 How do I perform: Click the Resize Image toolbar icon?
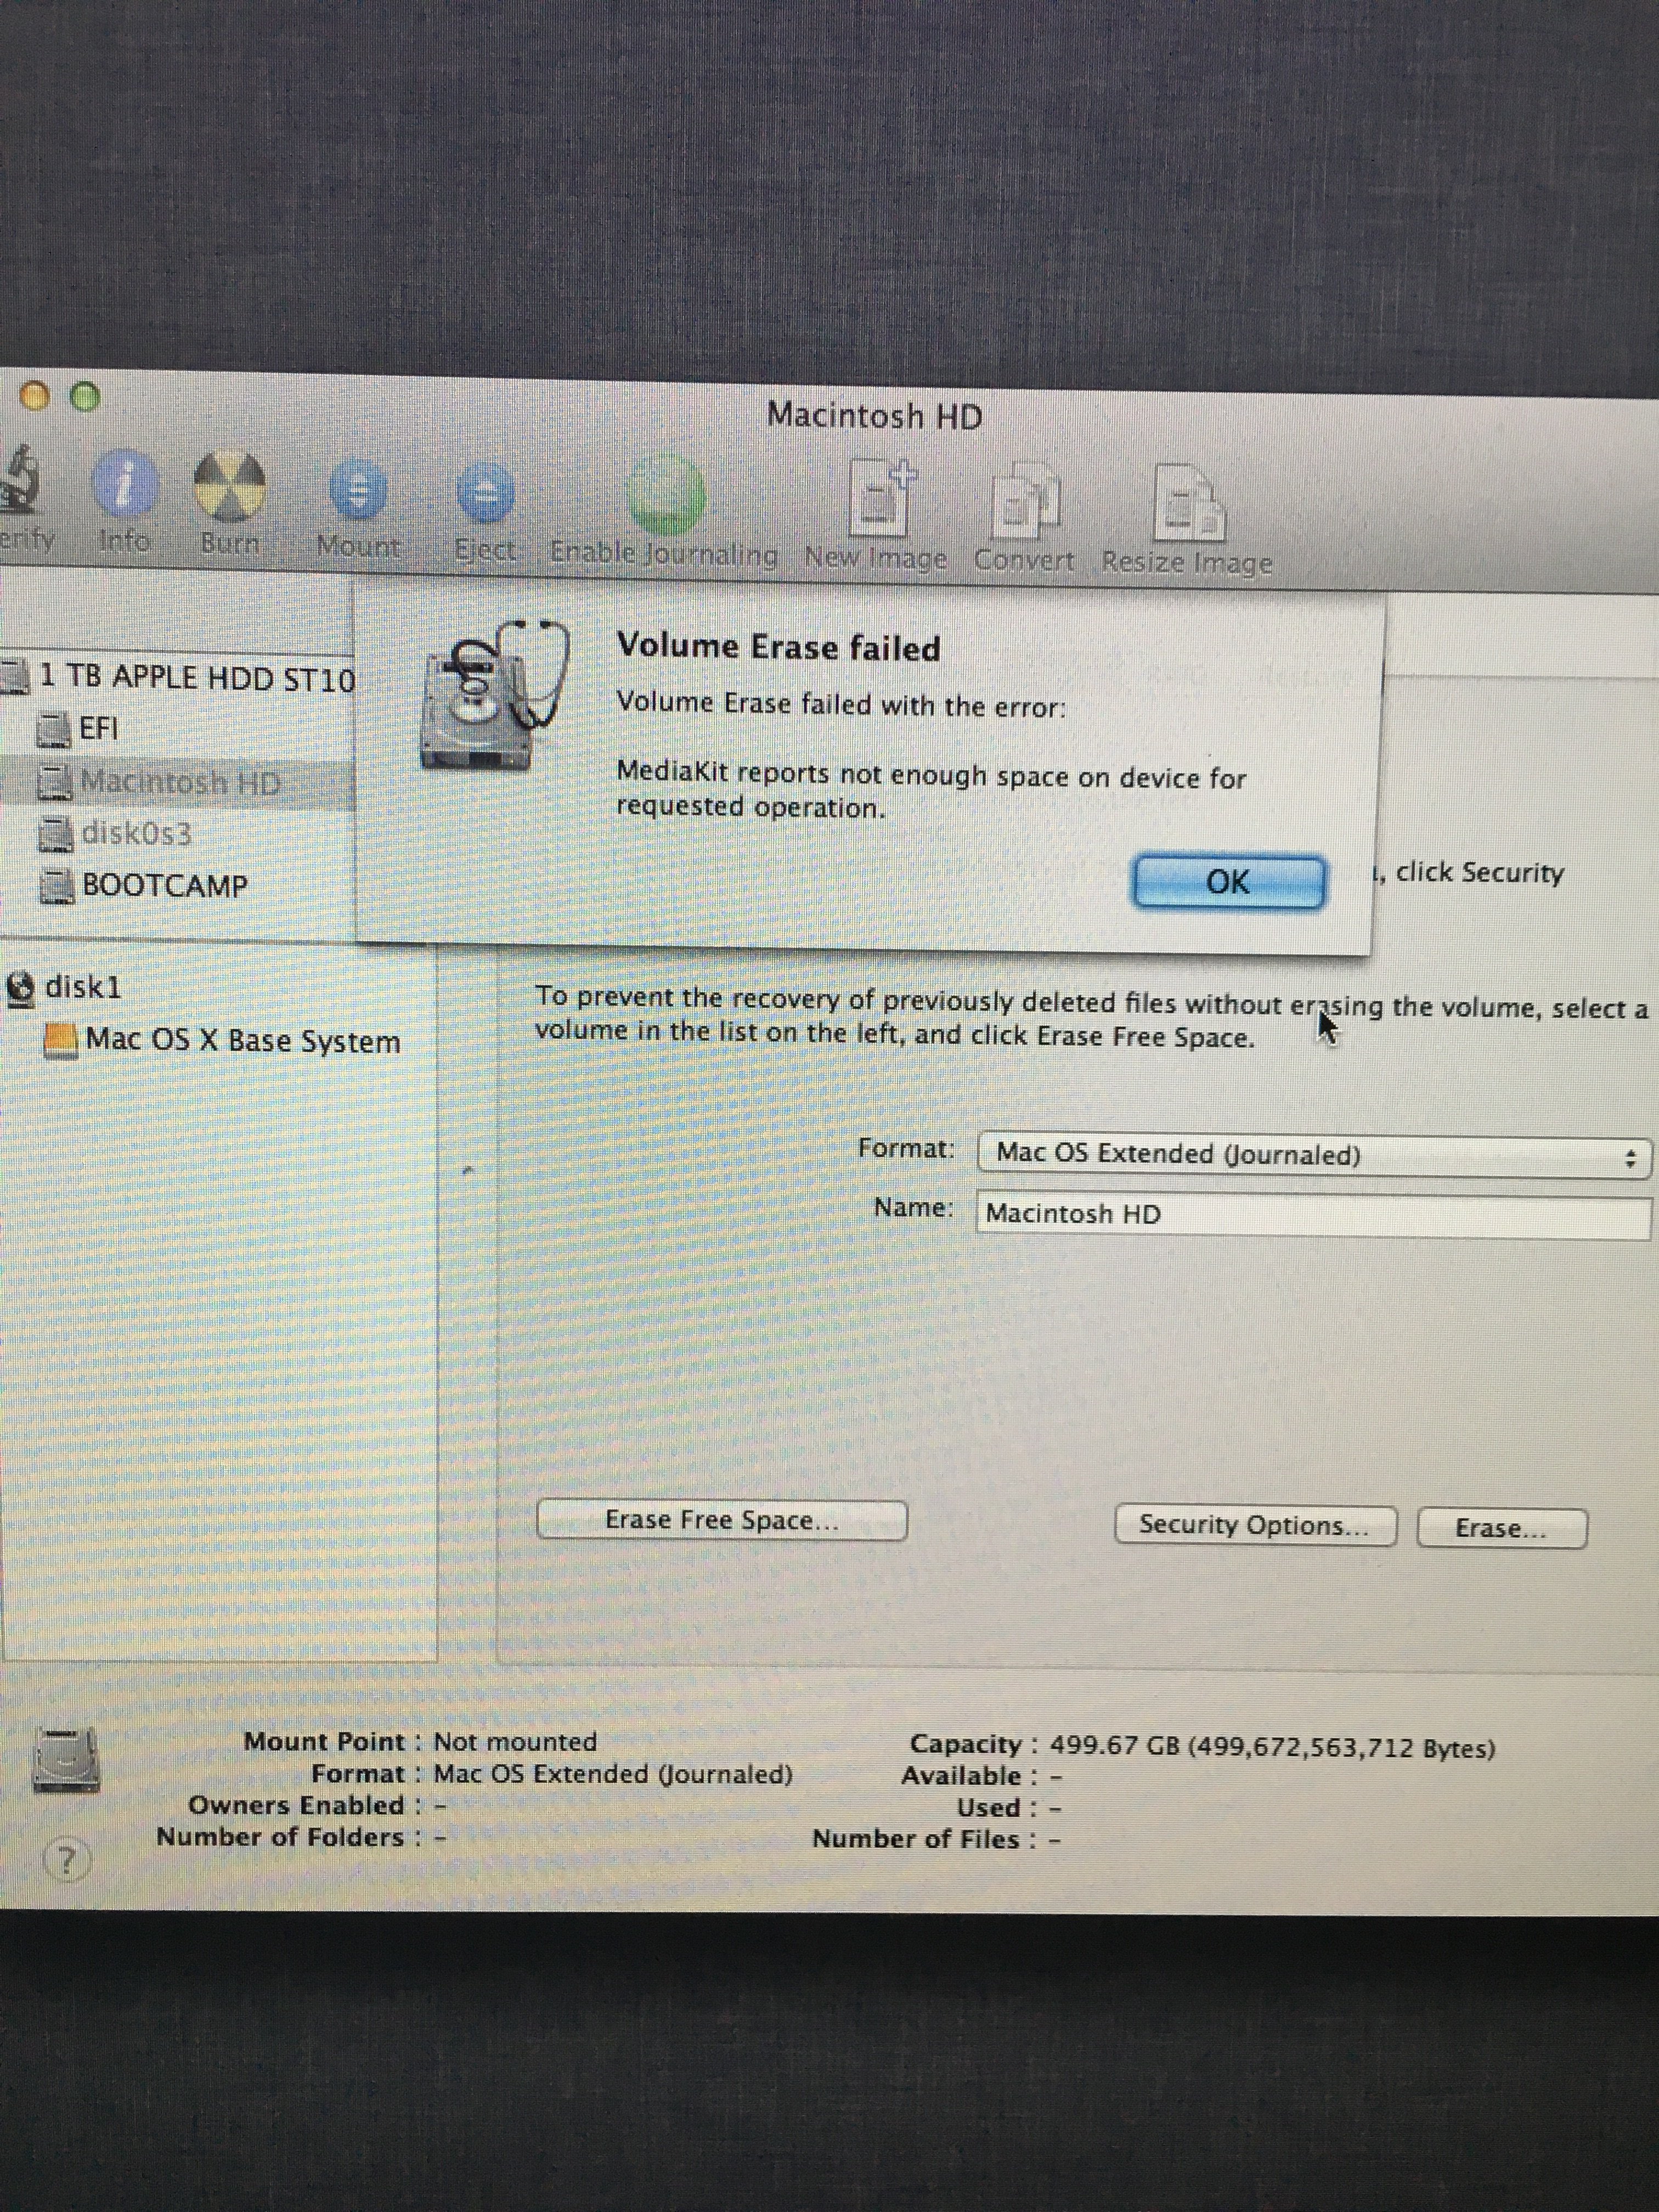tap(1188, 503)
